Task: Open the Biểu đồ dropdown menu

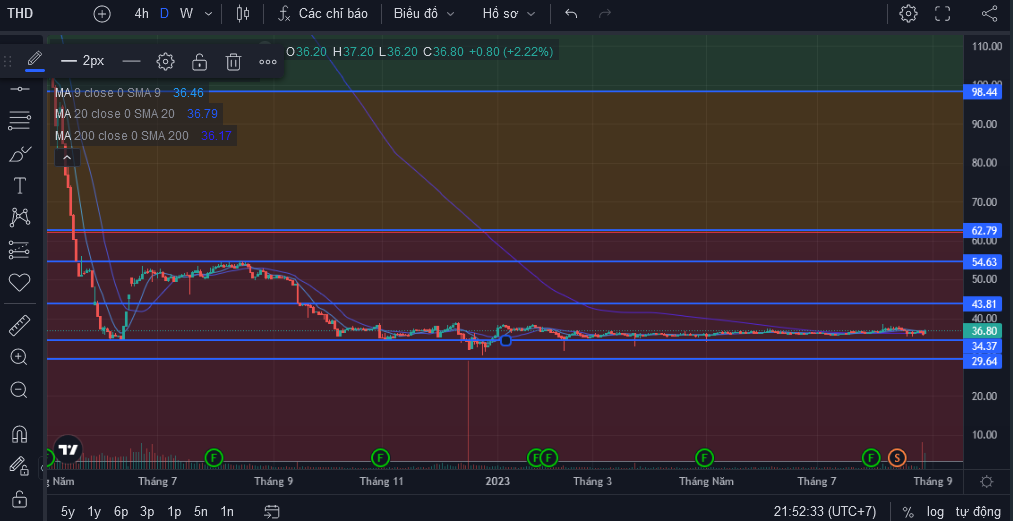Action: click(x=424, y=14)
